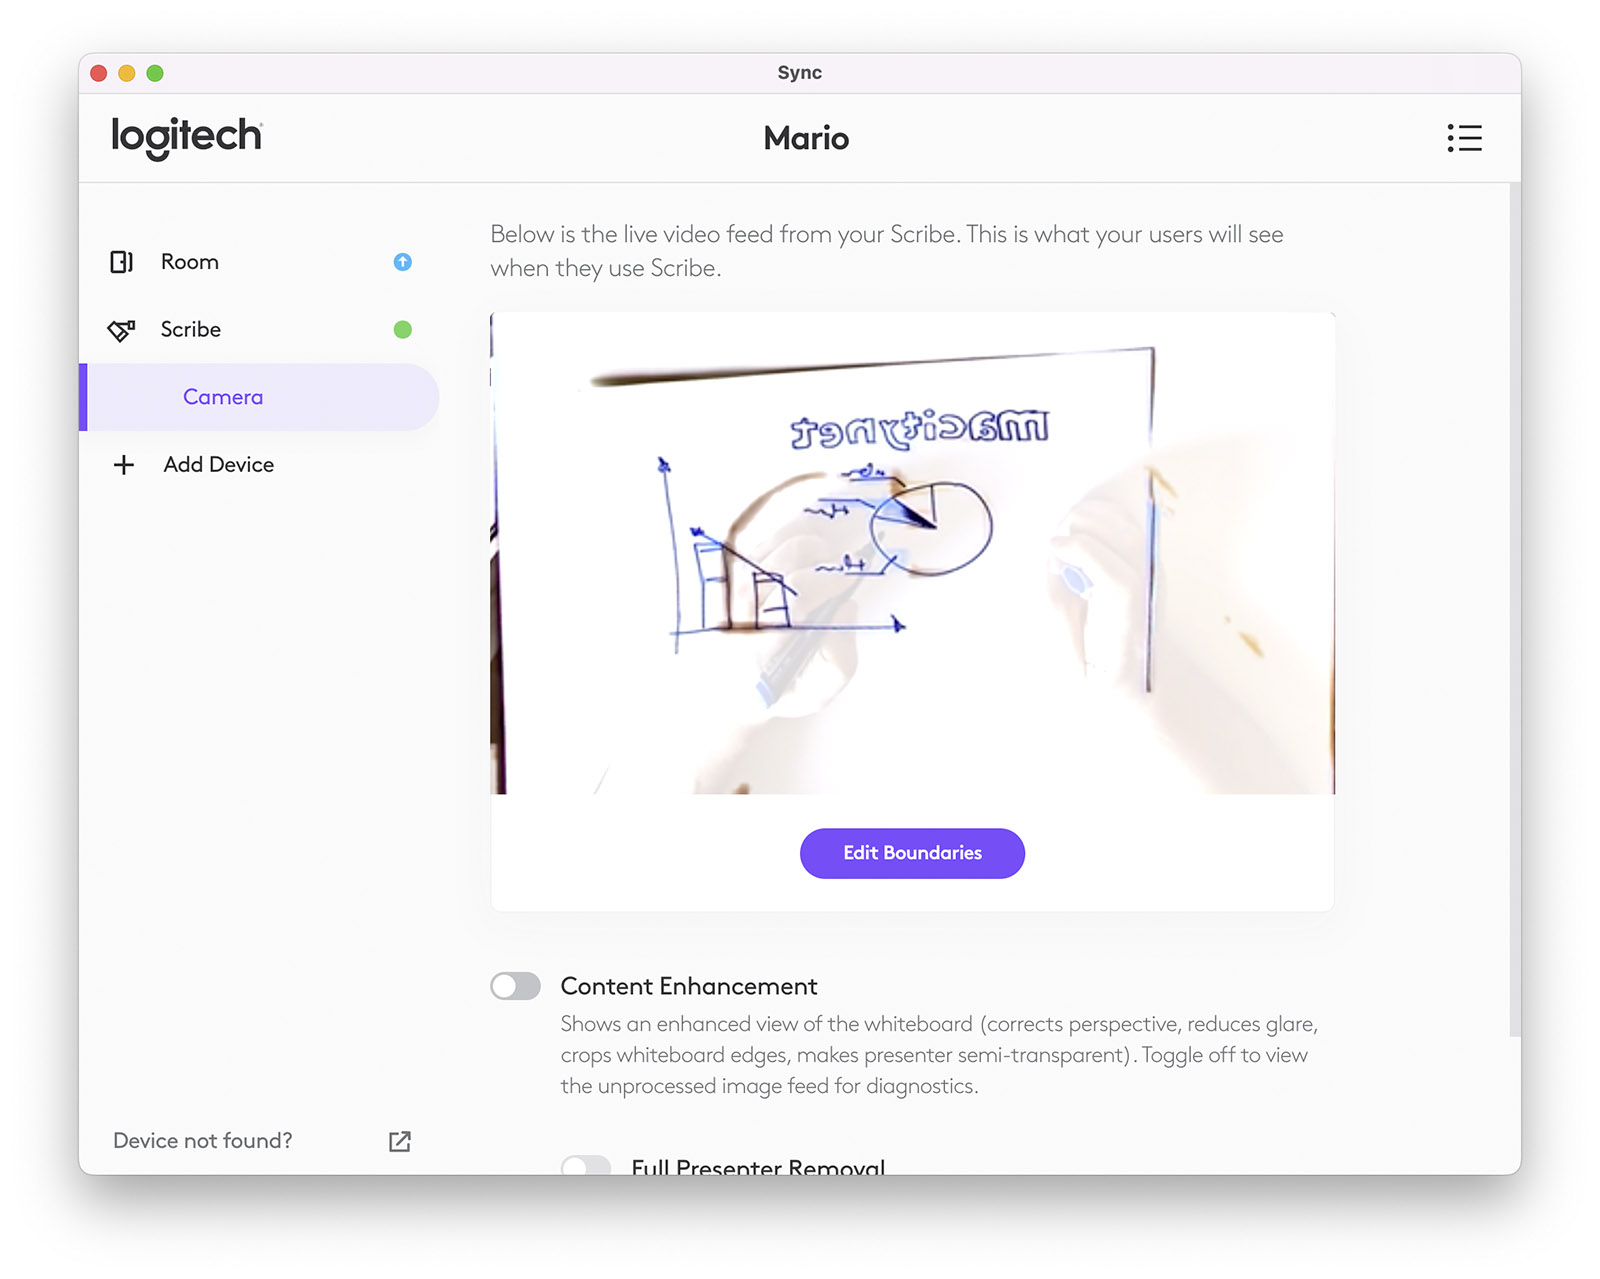This screenshot has width=1600, height=1279.
Task: Click the live Scribe whiteboard video feed
Action: point(912,554)
